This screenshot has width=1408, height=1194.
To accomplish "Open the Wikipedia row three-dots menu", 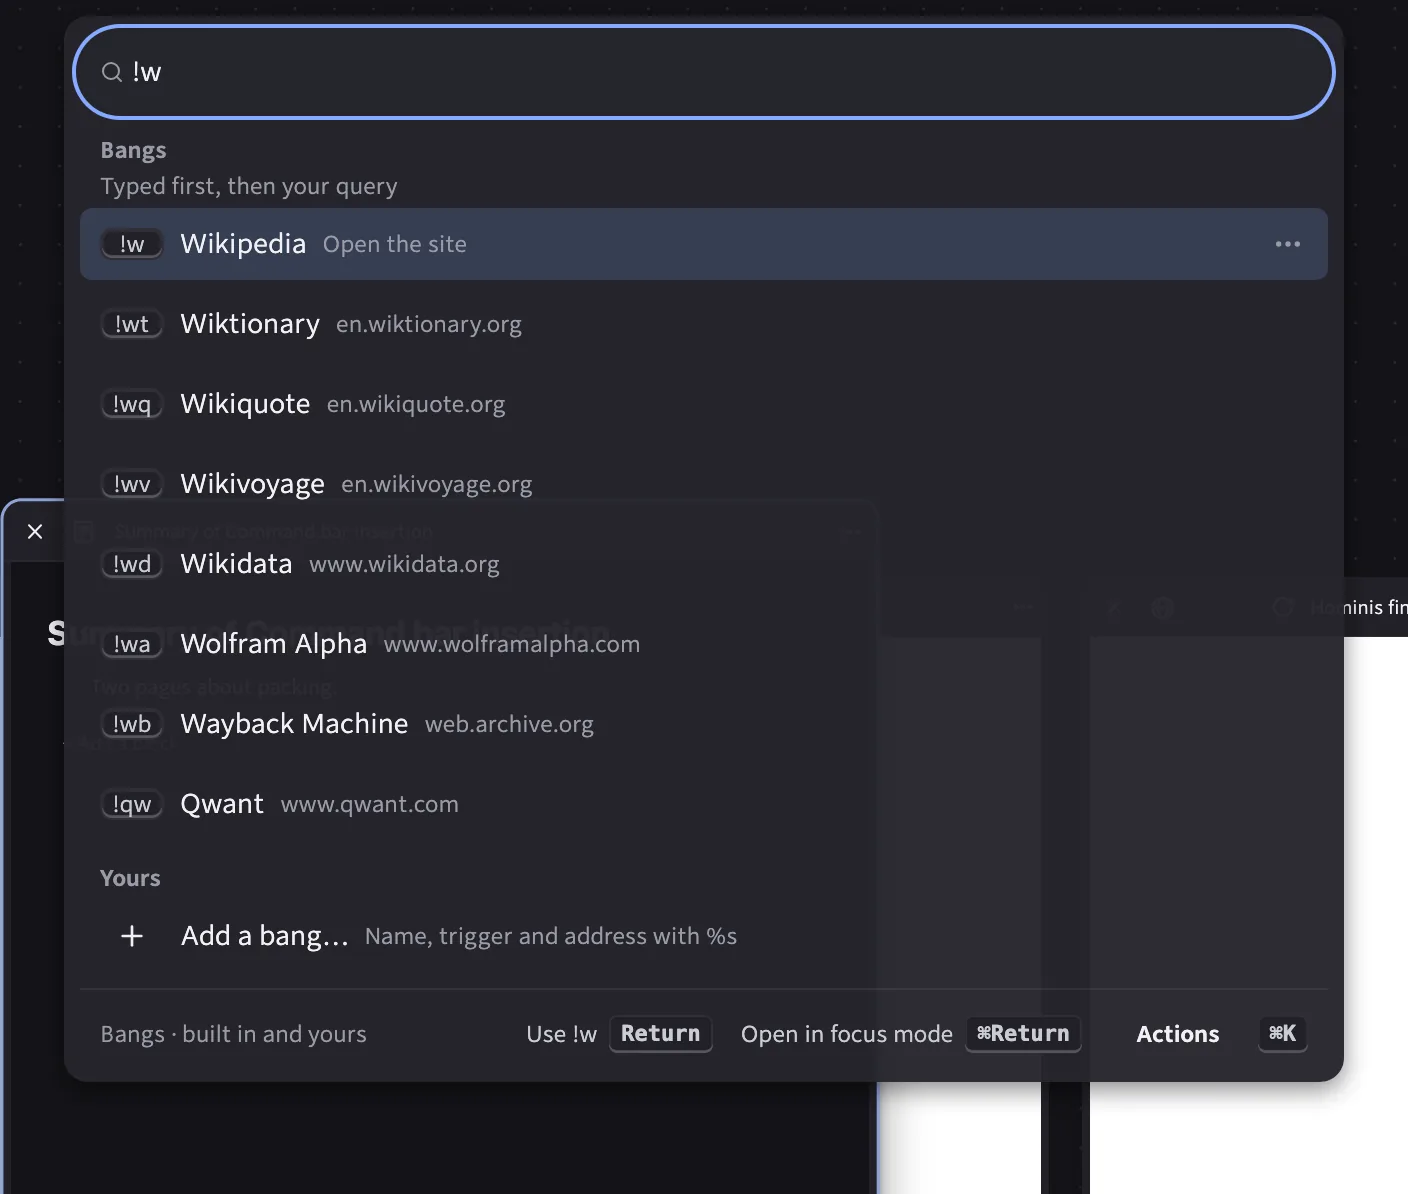I will pyautogui.click(x=1287, y=244).
